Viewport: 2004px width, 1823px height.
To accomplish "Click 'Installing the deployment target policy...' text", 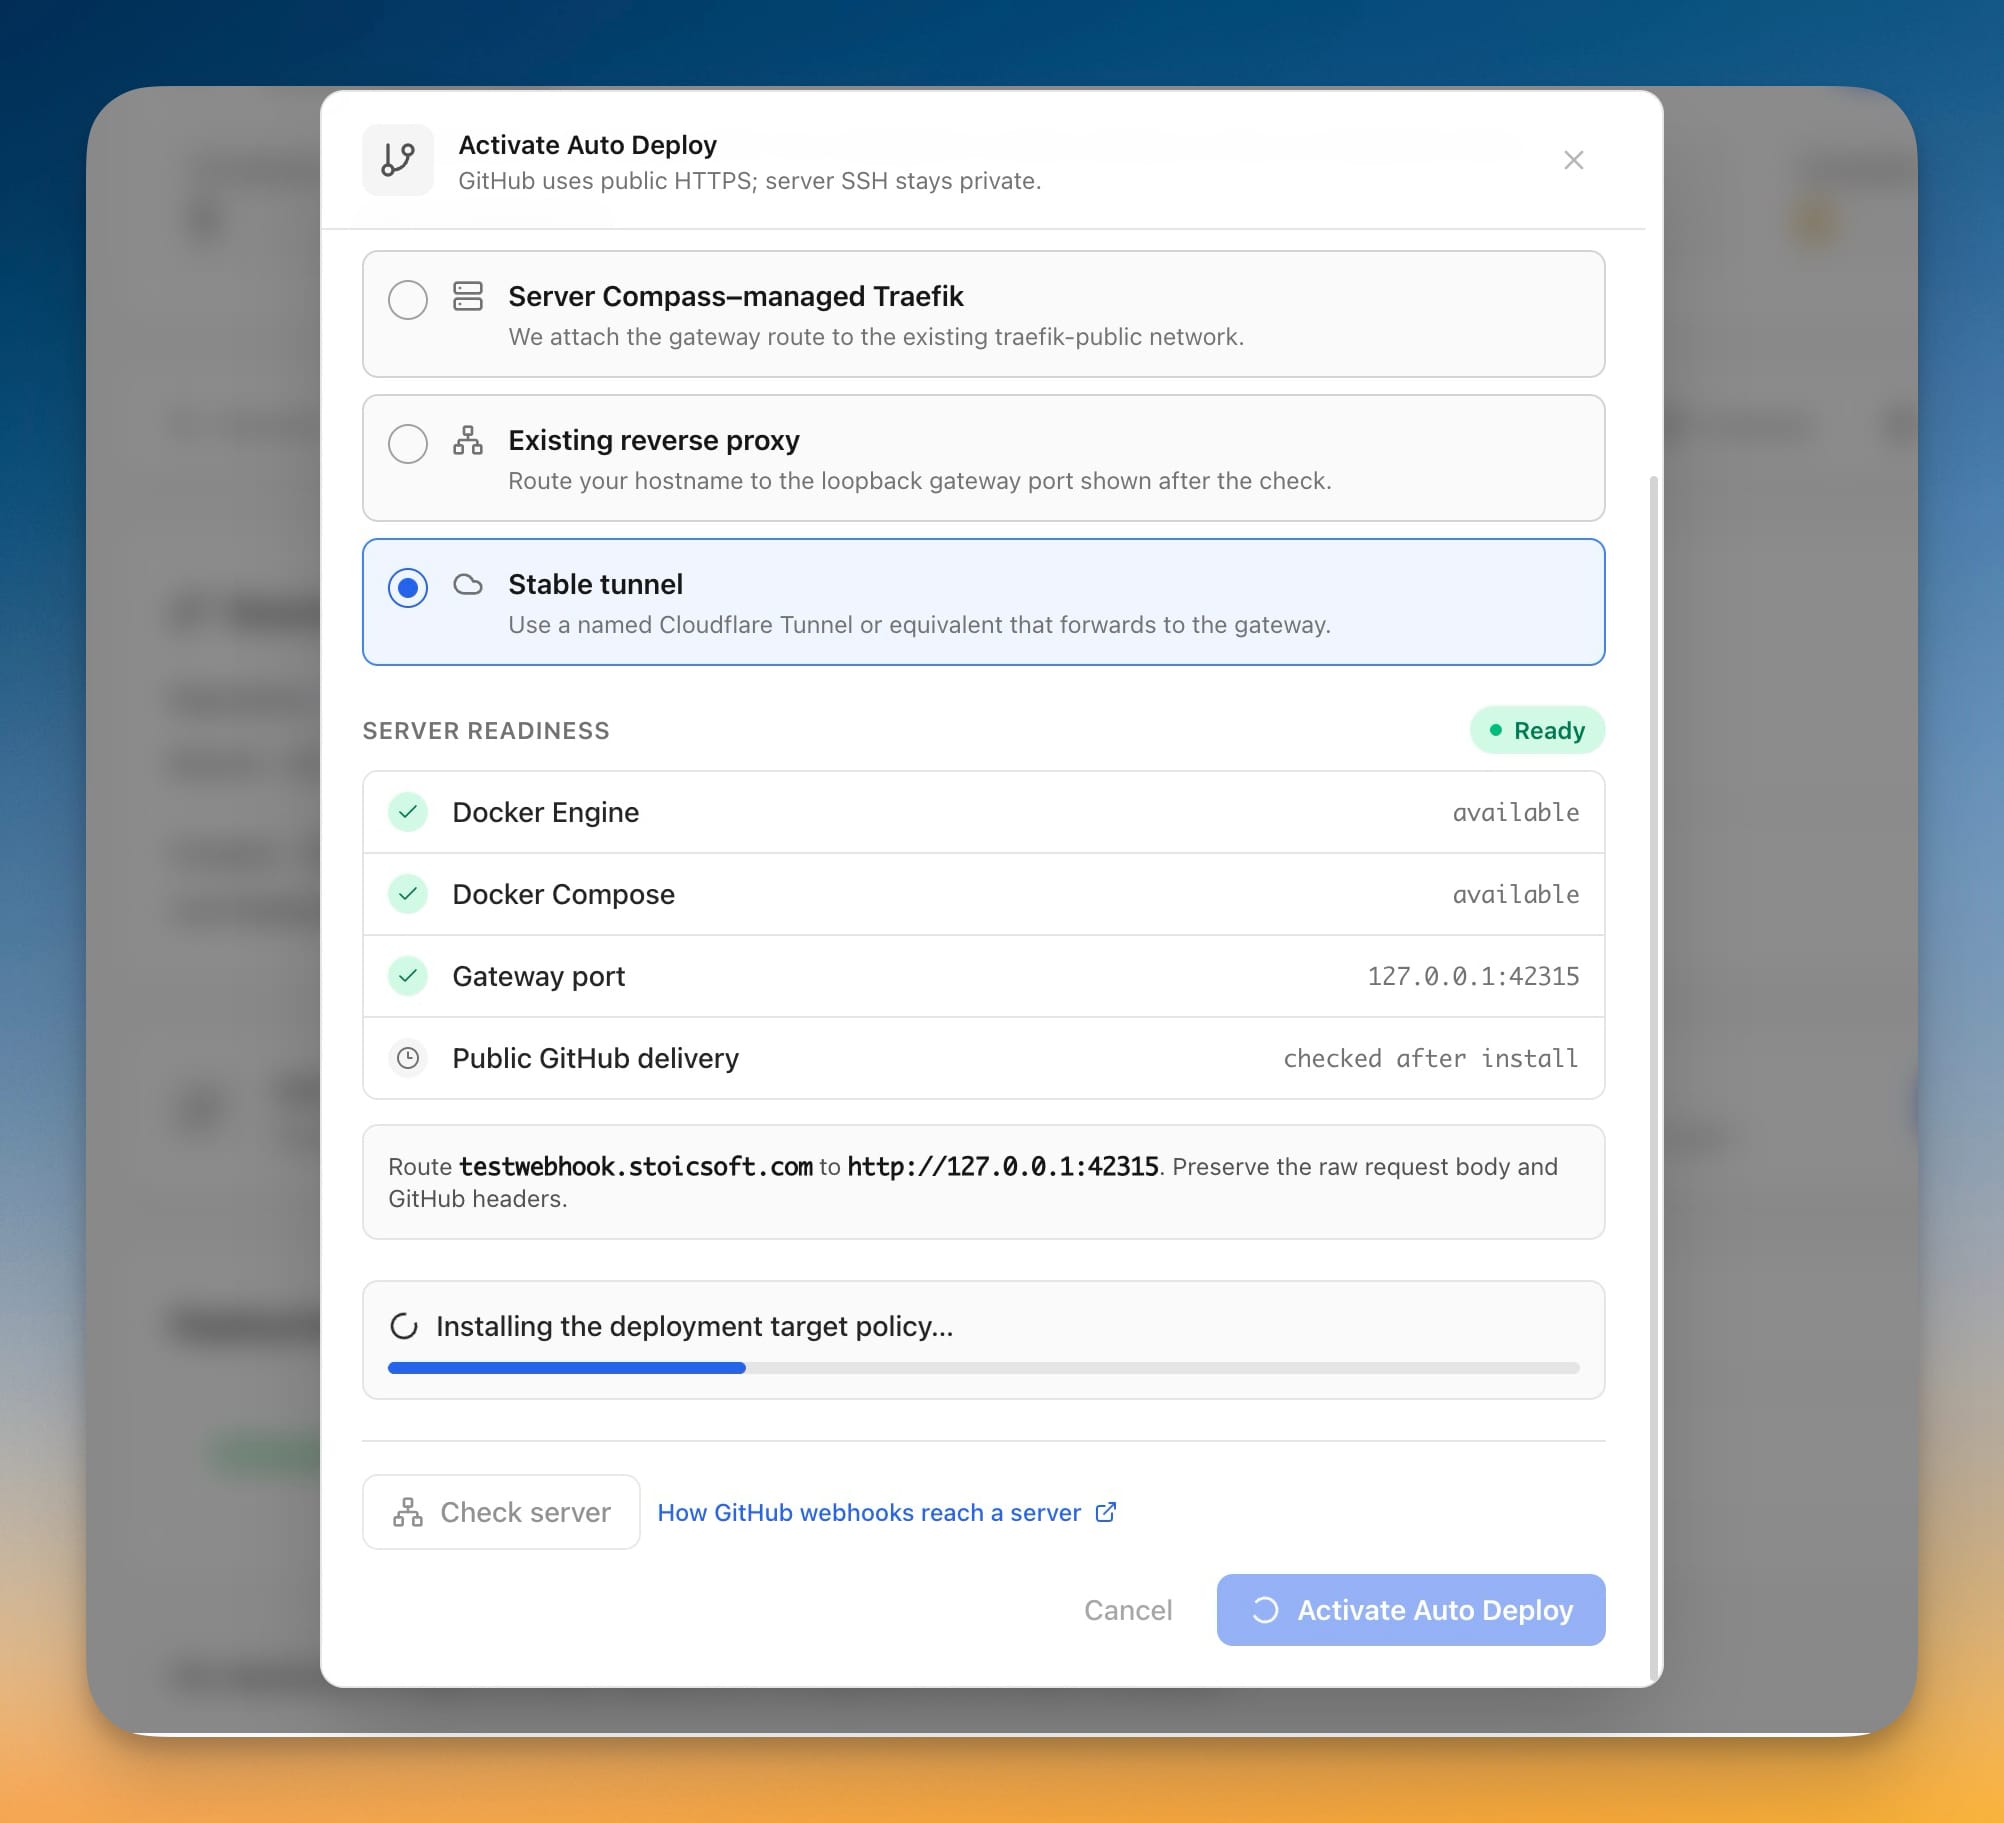I will (695, 1326).
